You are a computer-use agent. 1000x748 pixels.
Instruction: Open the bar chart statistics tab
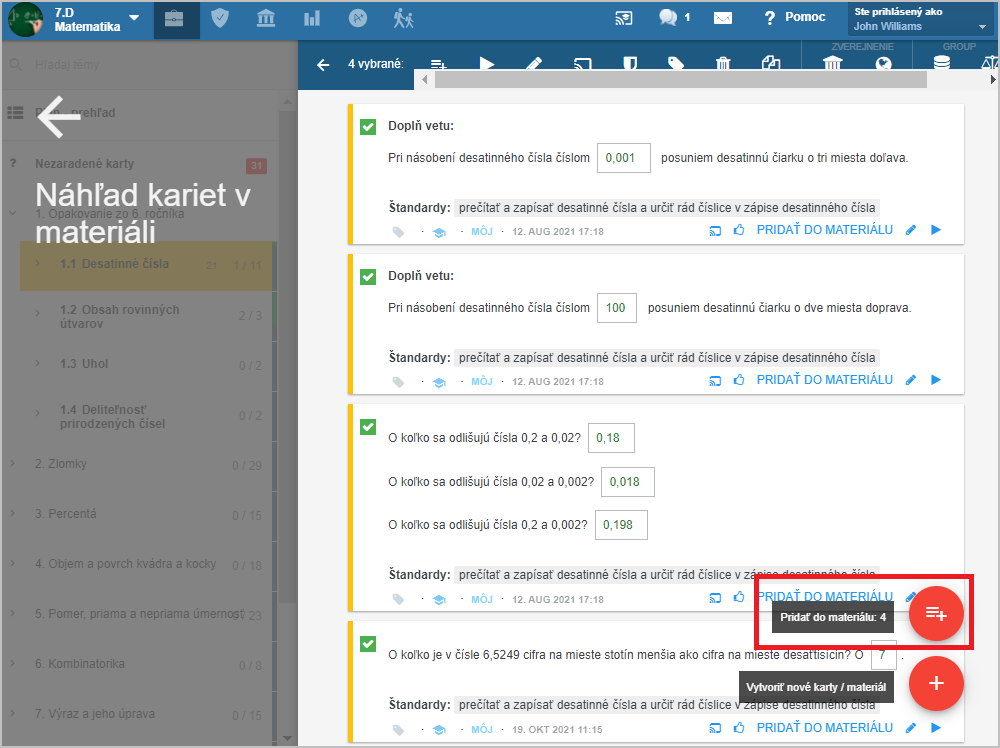pos(312,19)
